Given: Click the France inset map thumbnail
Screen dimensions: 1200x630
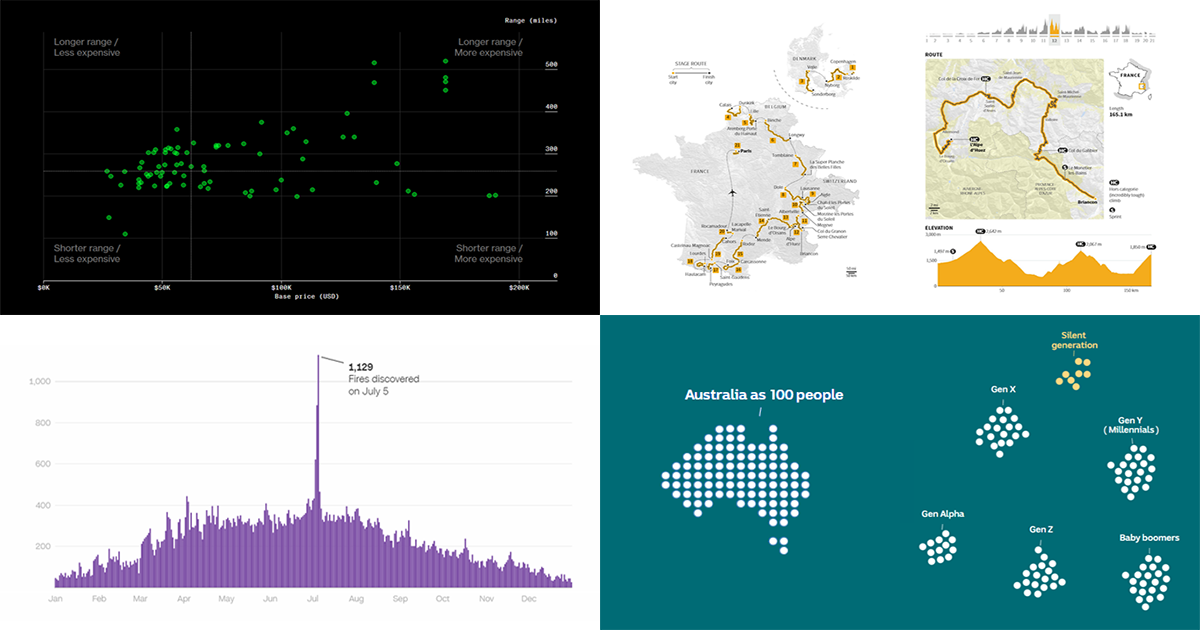Looking at the screenshot, I should pos(1131,80).
